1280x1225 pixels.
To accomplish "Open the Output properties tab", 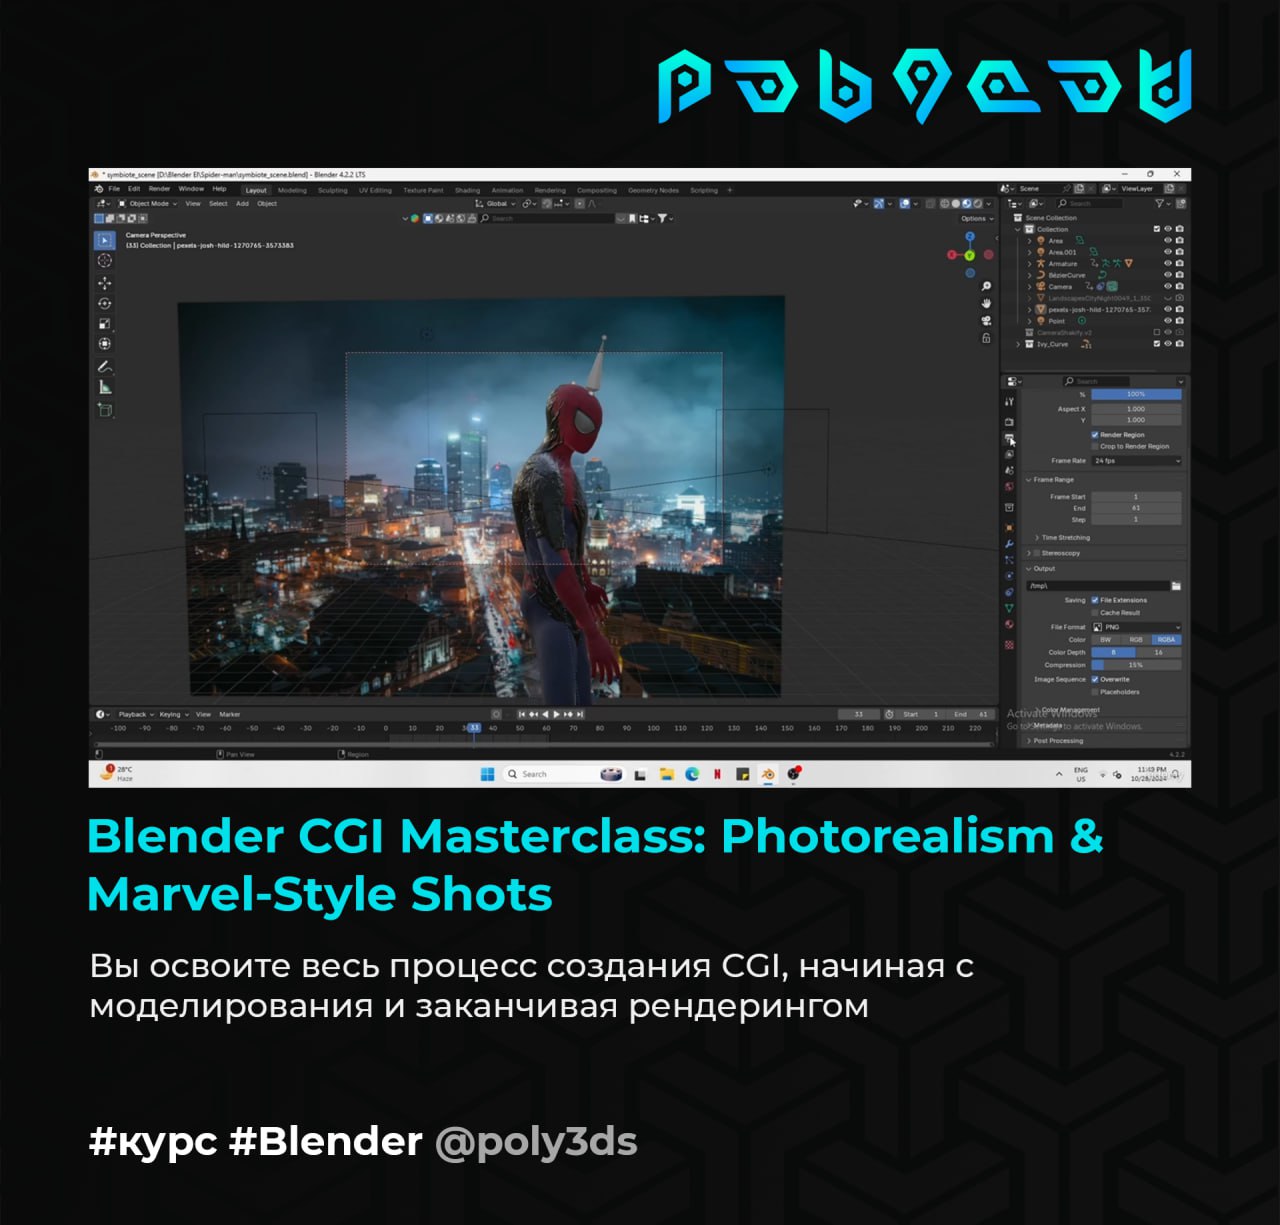I will point(1009,439).
